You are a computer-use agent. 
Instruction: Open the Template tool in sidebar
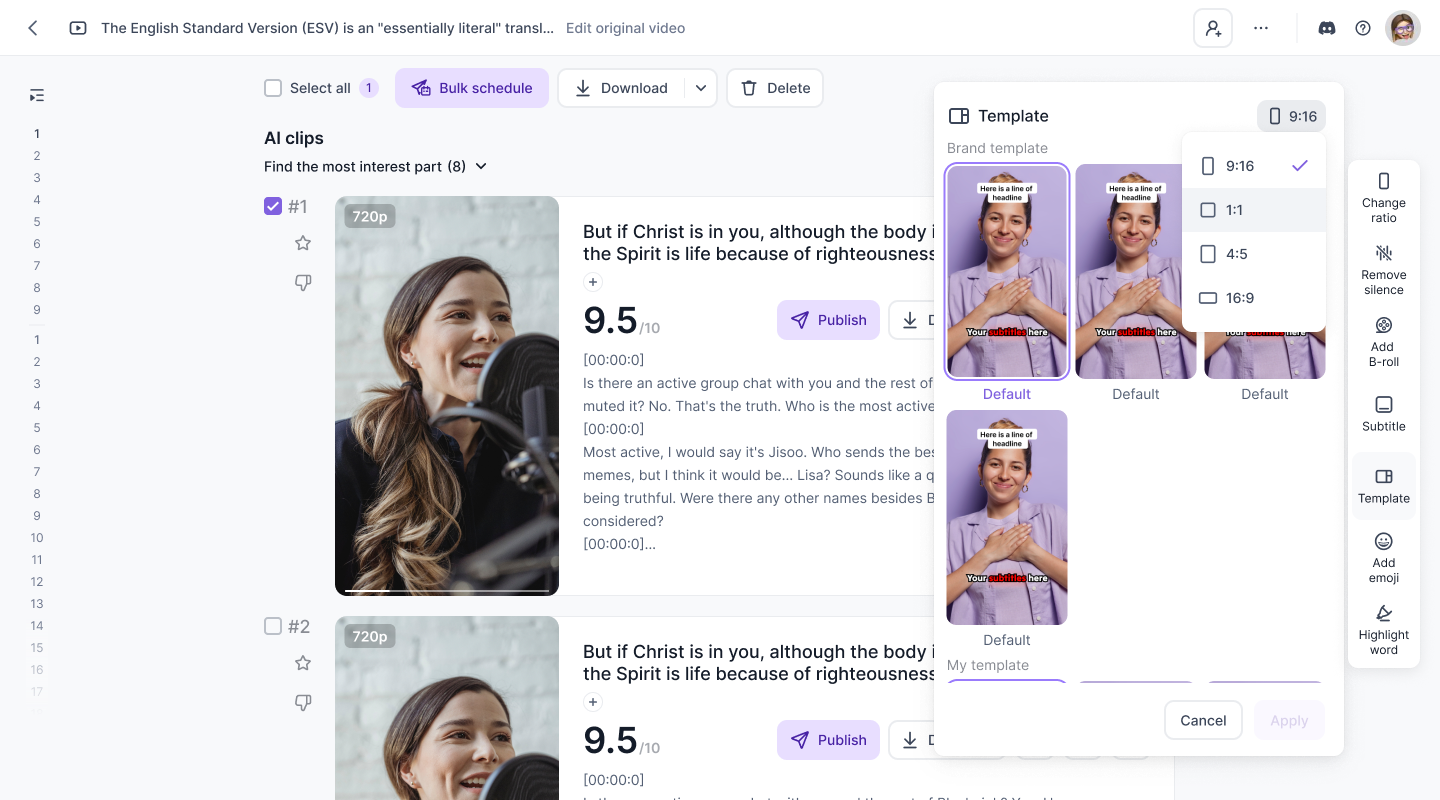(x=1384, y=485)
